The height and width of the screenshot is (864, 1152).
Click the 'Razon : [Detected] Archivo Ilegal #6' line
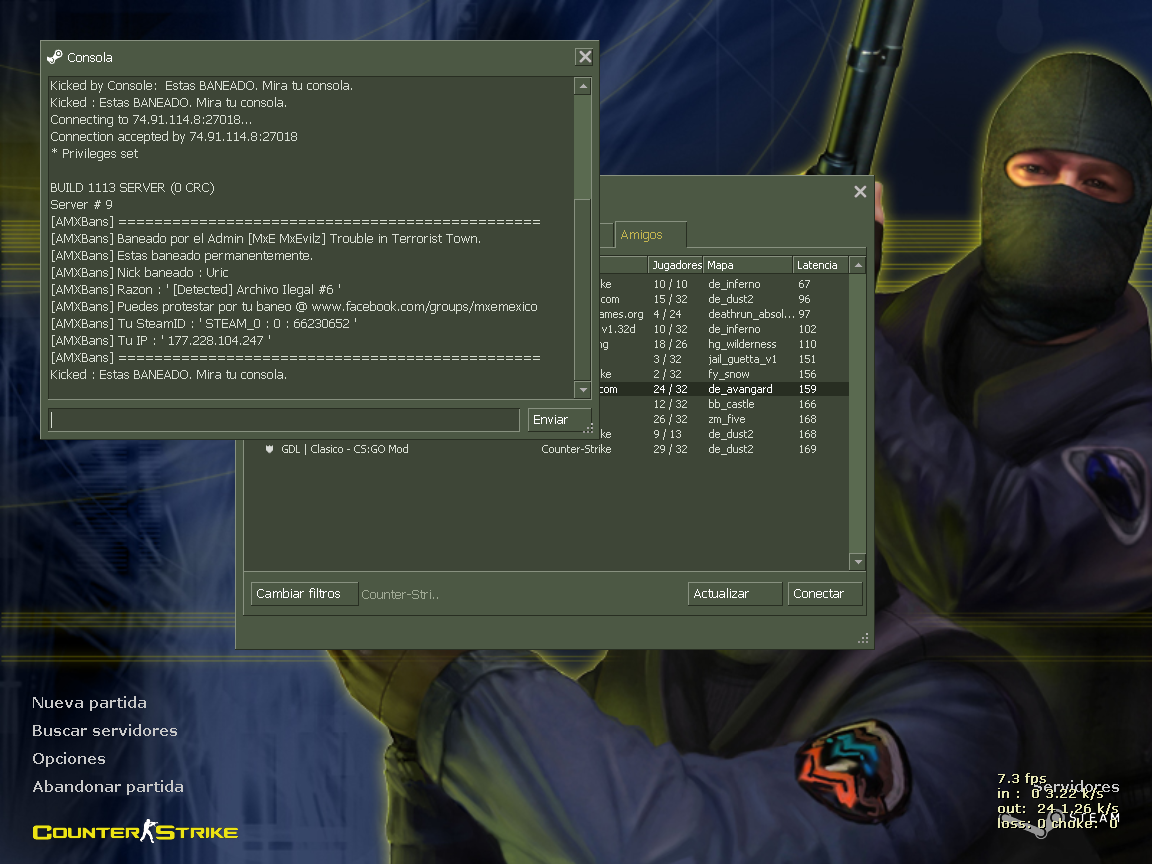pyautogui.click(x=195, y=289)
